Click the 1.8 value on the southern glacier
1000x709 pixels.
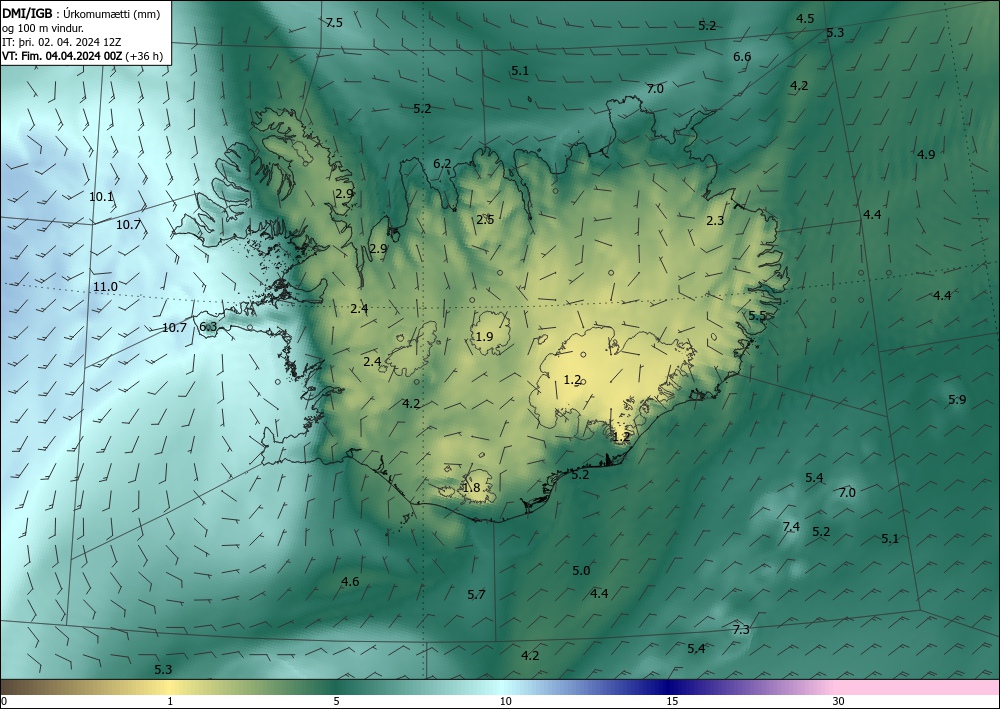point(471,488)
